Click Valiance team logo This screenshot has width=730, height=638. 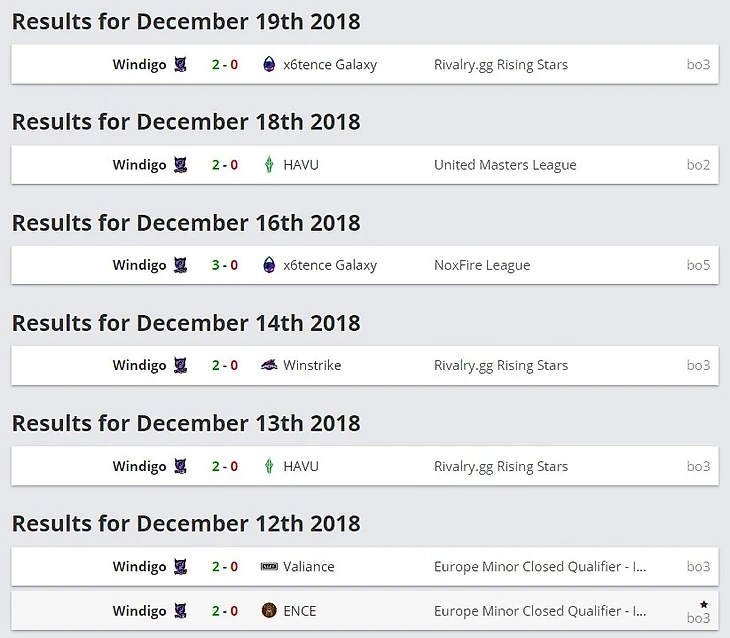click(x=268, y=567)
